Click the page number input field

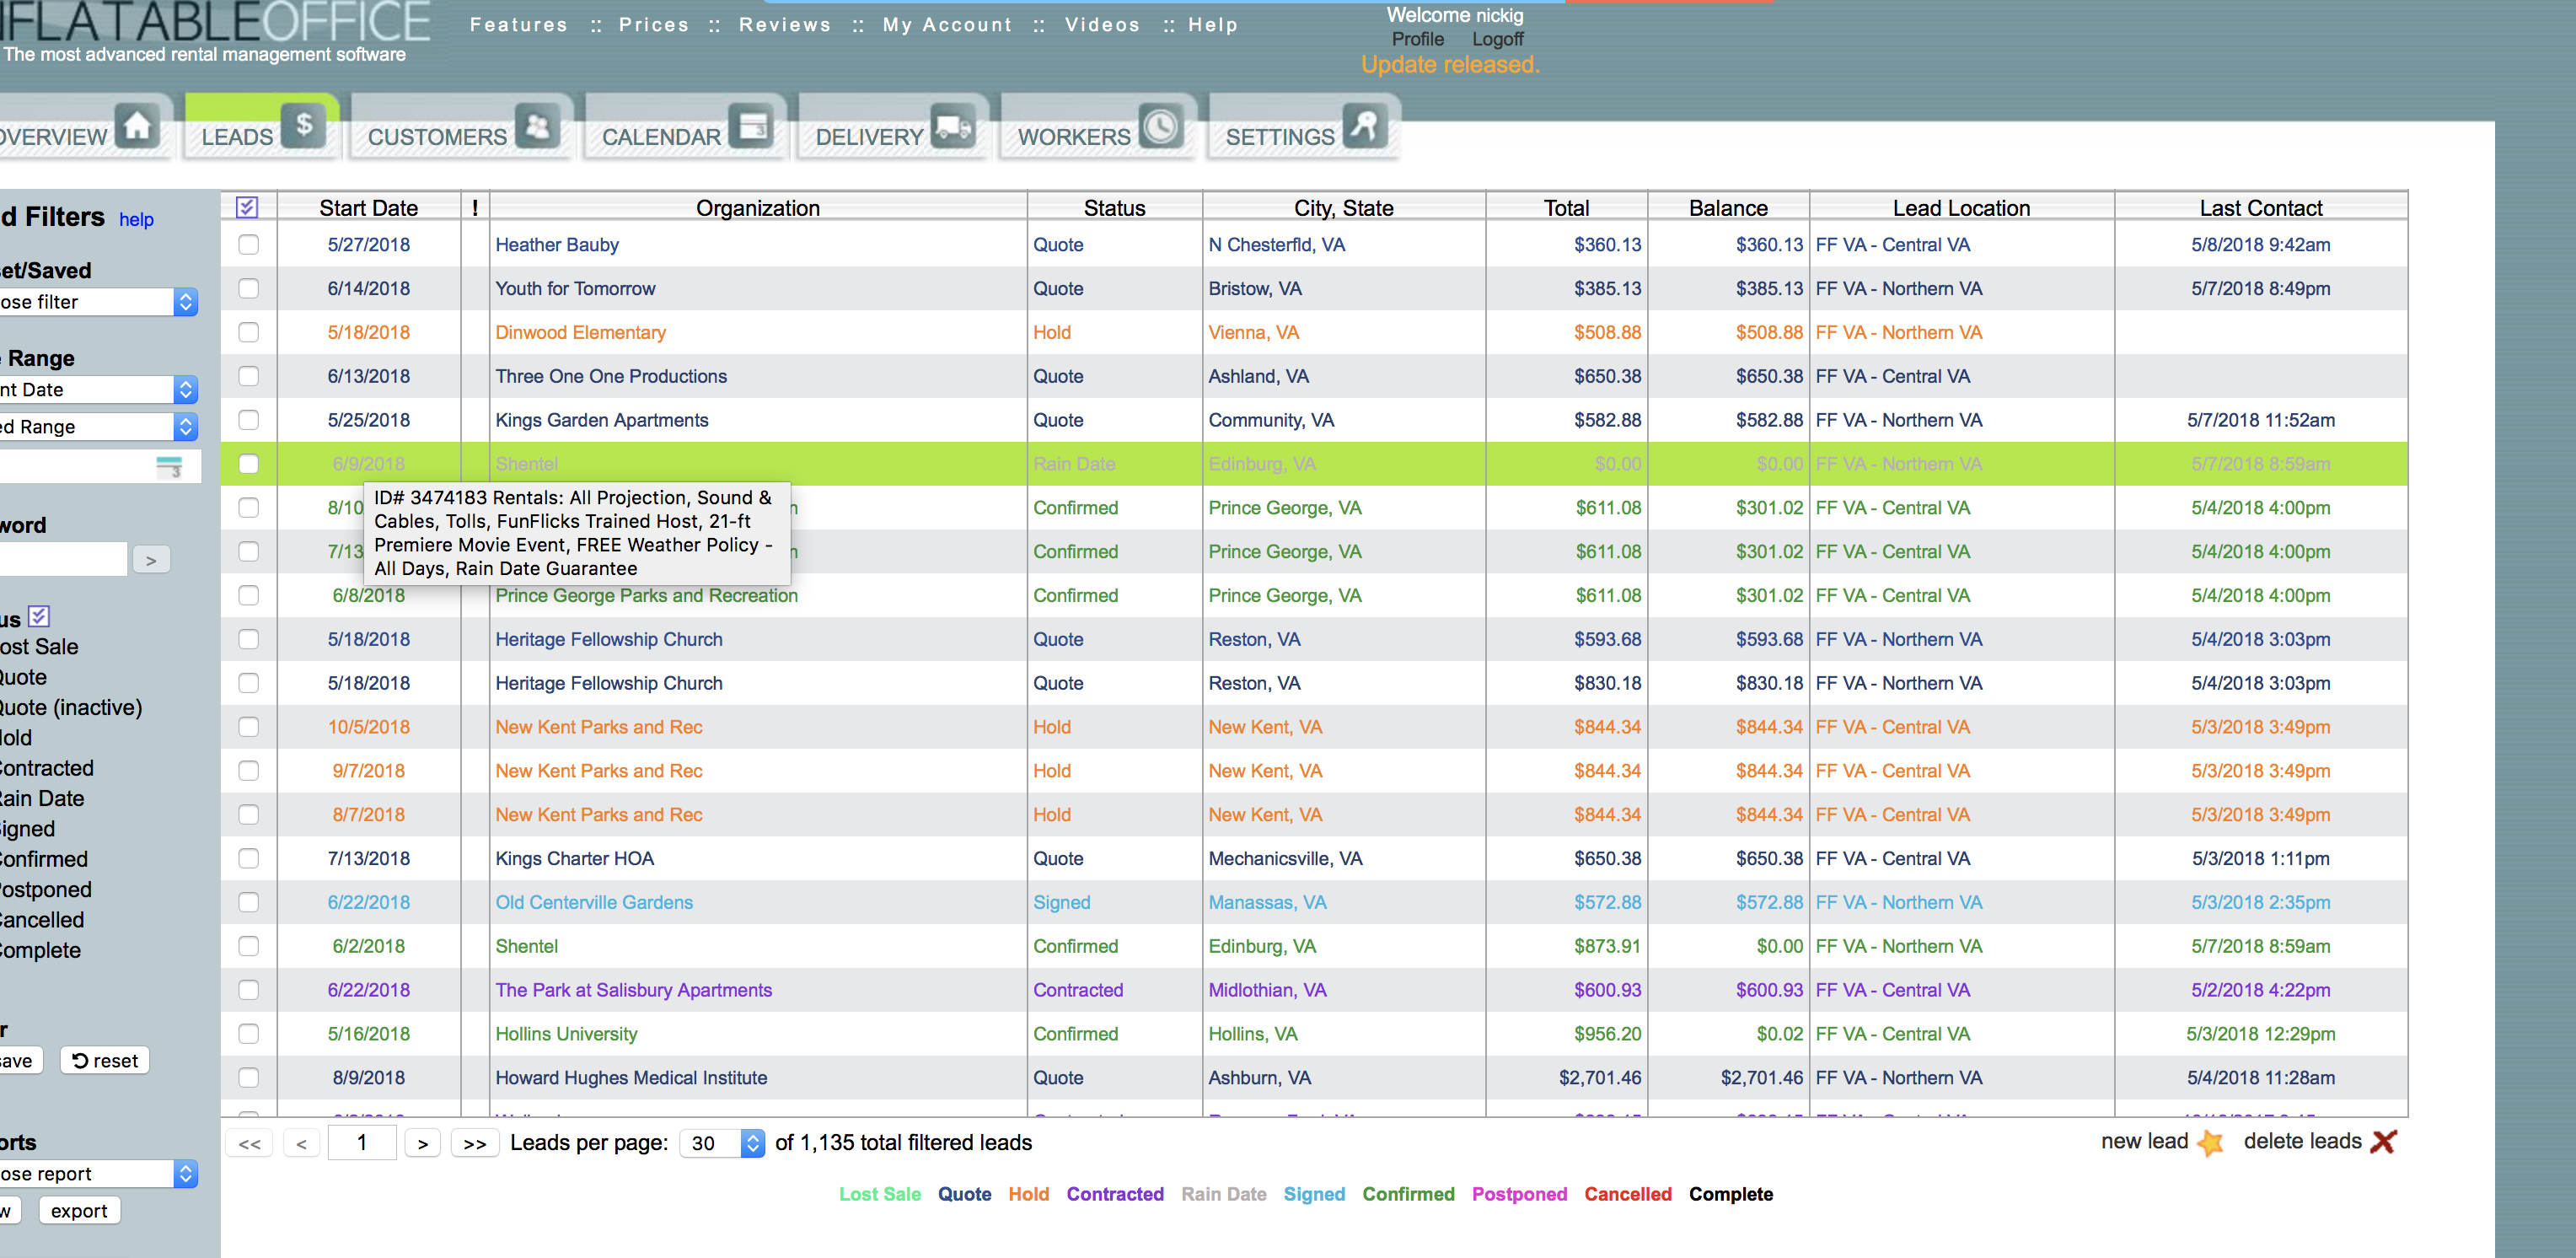pyautogui.click(x=362, y=1143)
